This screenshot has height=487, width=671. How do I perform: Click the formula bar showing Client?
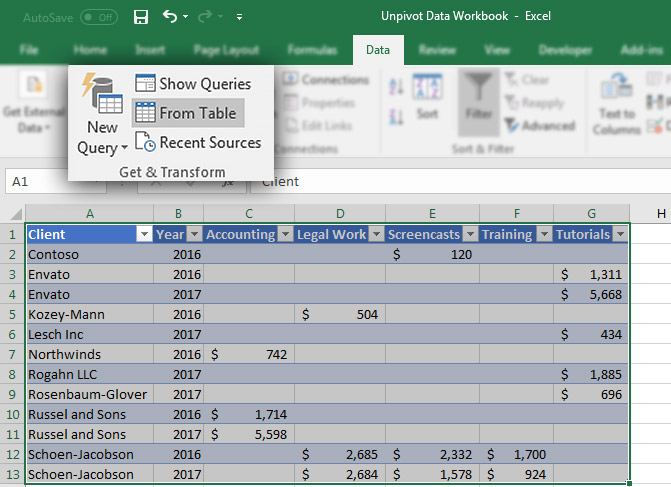coord(460,181)
